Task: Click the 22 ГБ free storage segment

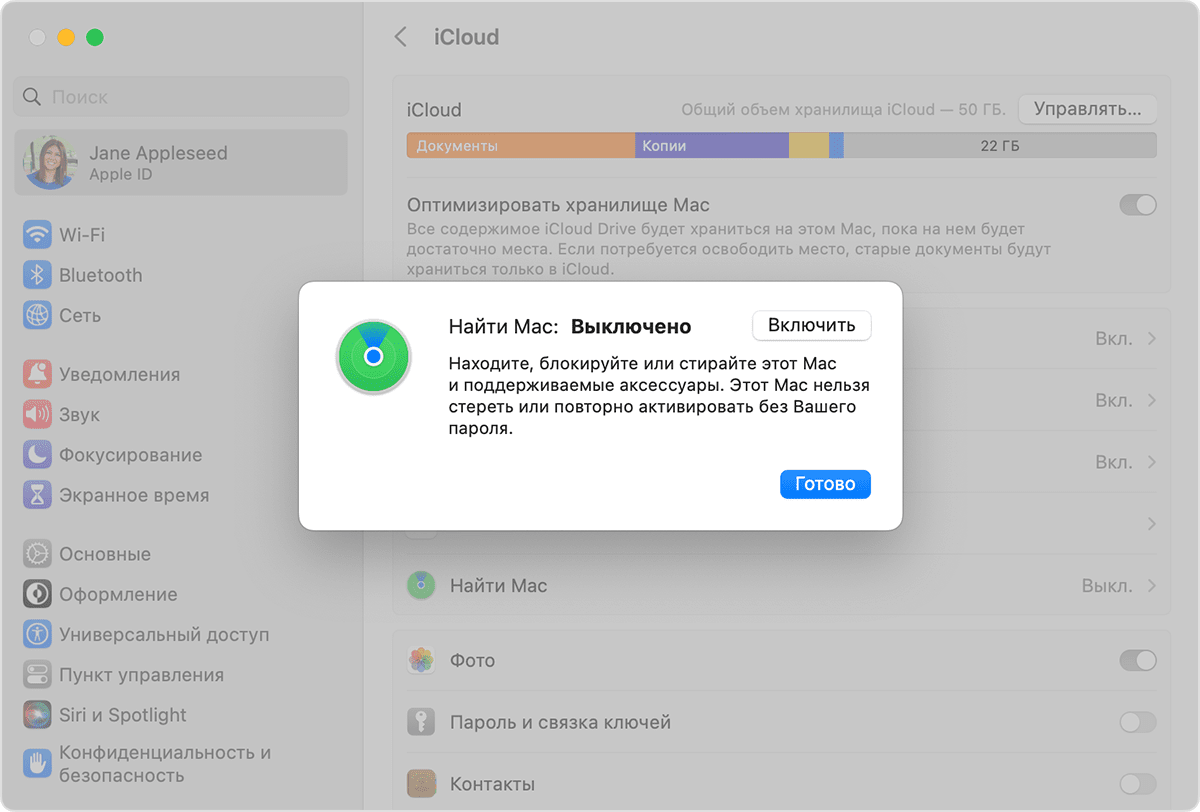Action: (x=1000, y=146)
